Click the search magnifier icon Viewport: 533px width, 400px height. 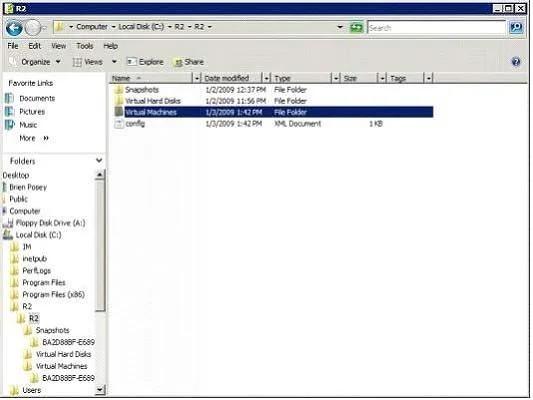[516, 27]
